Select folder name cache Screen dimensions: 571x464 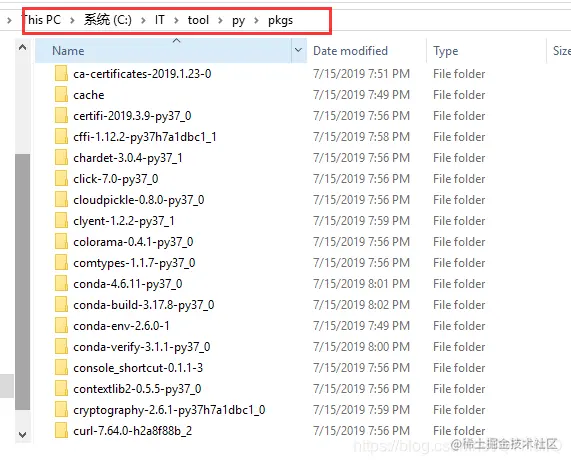pyautogui.click(x=89, y=95)
